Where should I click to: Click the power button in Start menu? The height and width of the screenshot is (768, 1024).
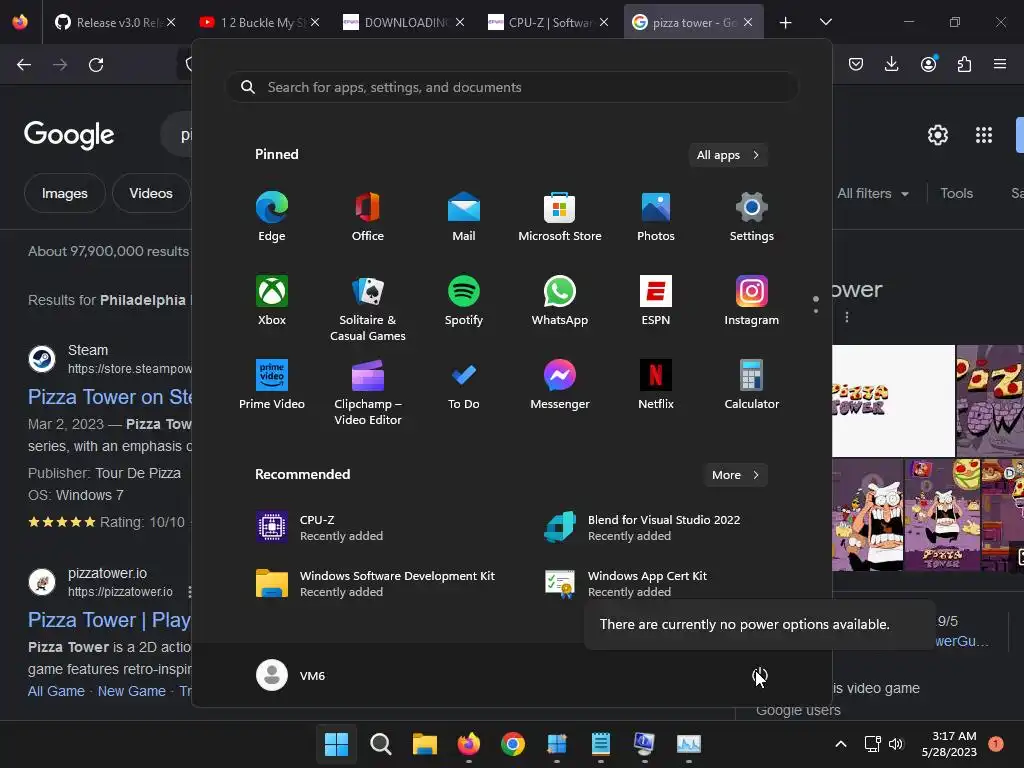760,676
